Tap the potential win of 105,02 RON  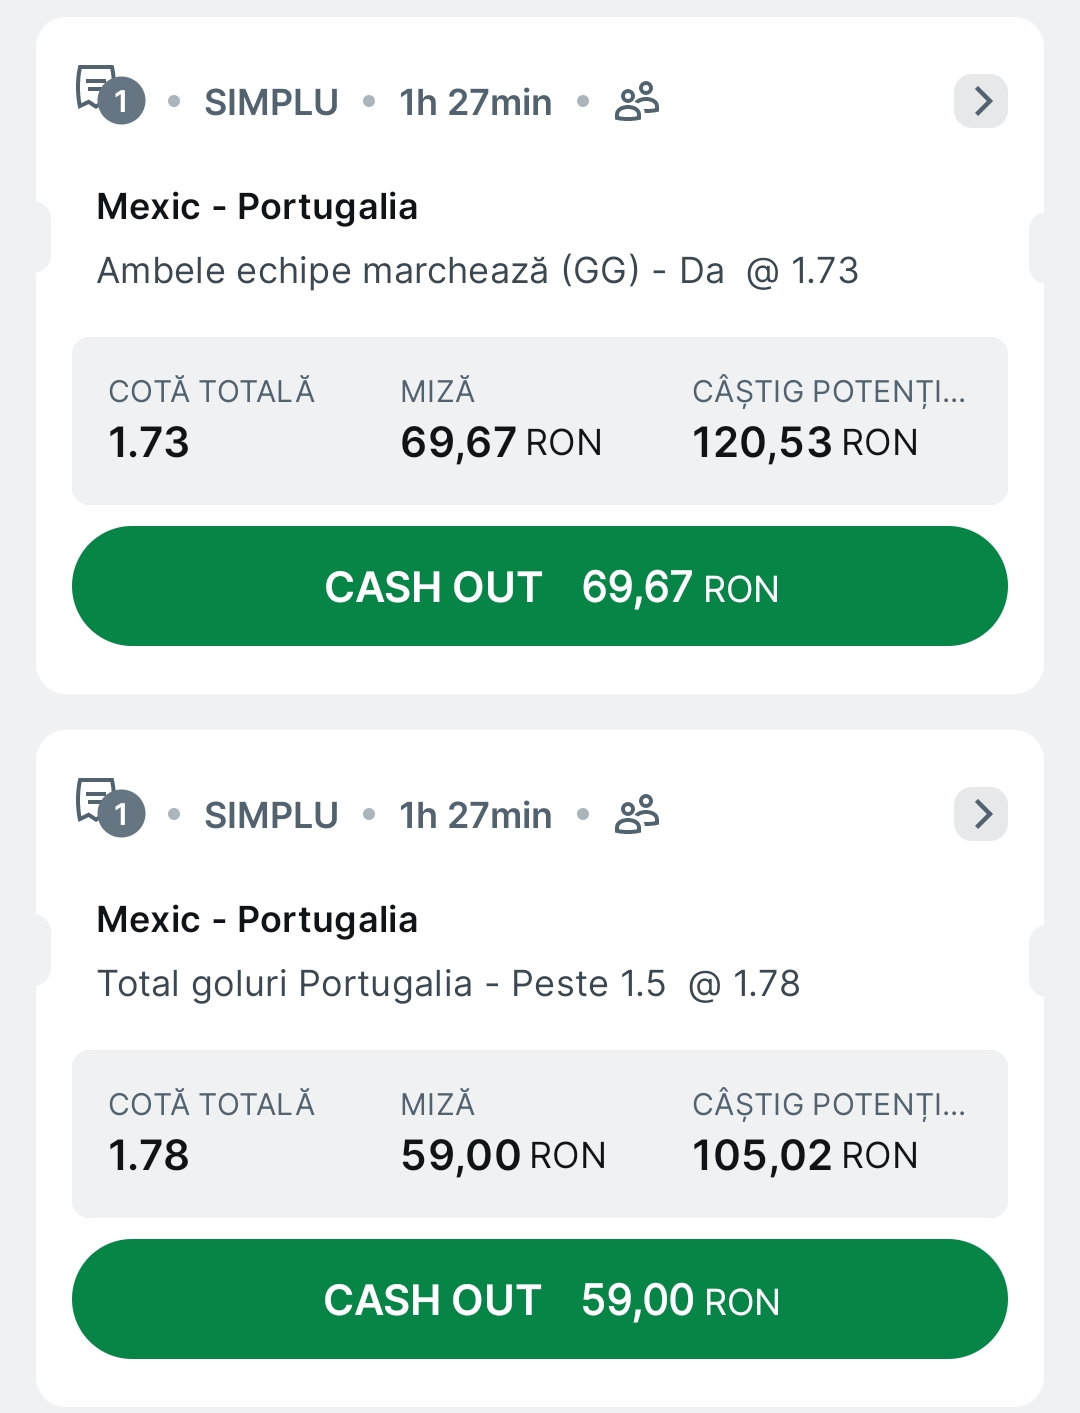(x=805, y=1155)
